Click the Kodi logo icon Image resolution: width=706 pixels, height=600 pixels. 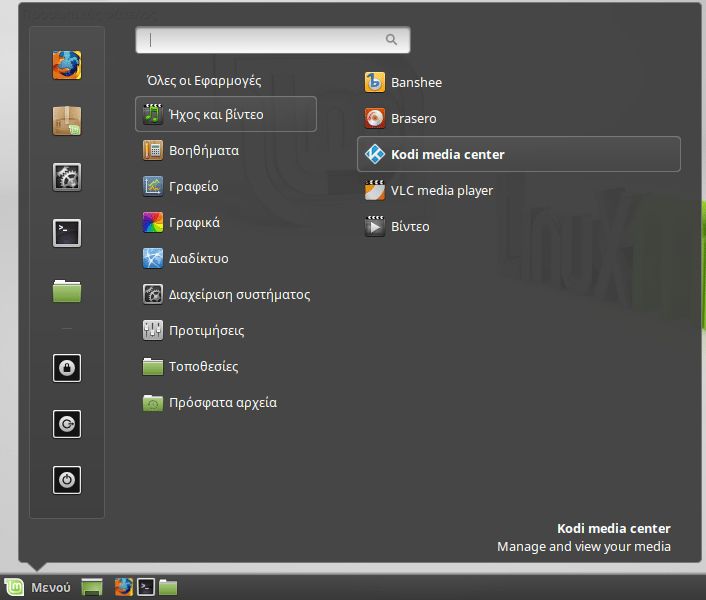pyautogui.click(x=375, y=154)
